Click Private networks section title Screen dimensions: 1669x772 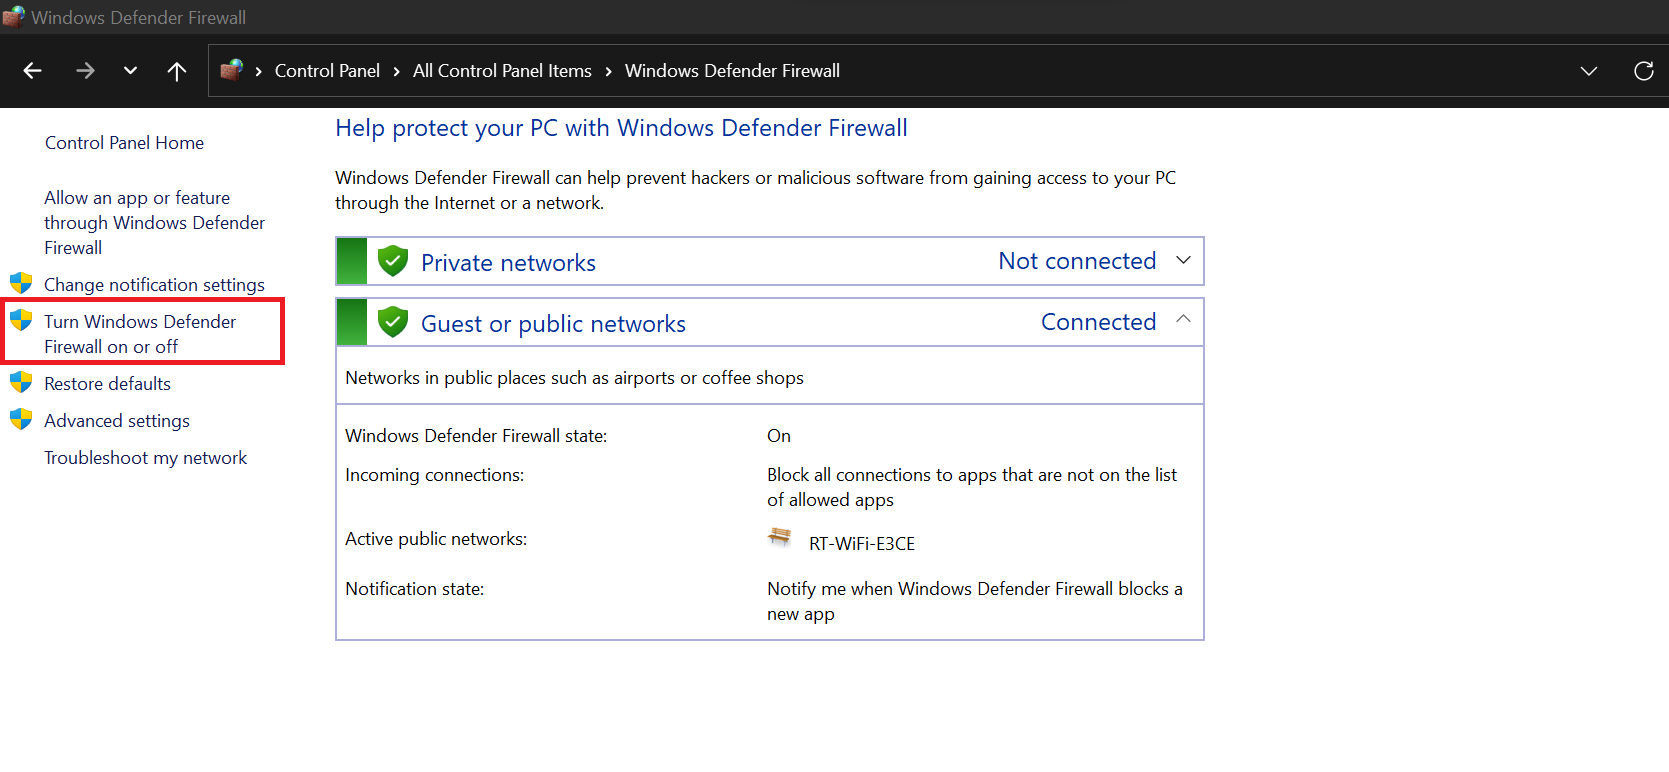coord(508,263)
